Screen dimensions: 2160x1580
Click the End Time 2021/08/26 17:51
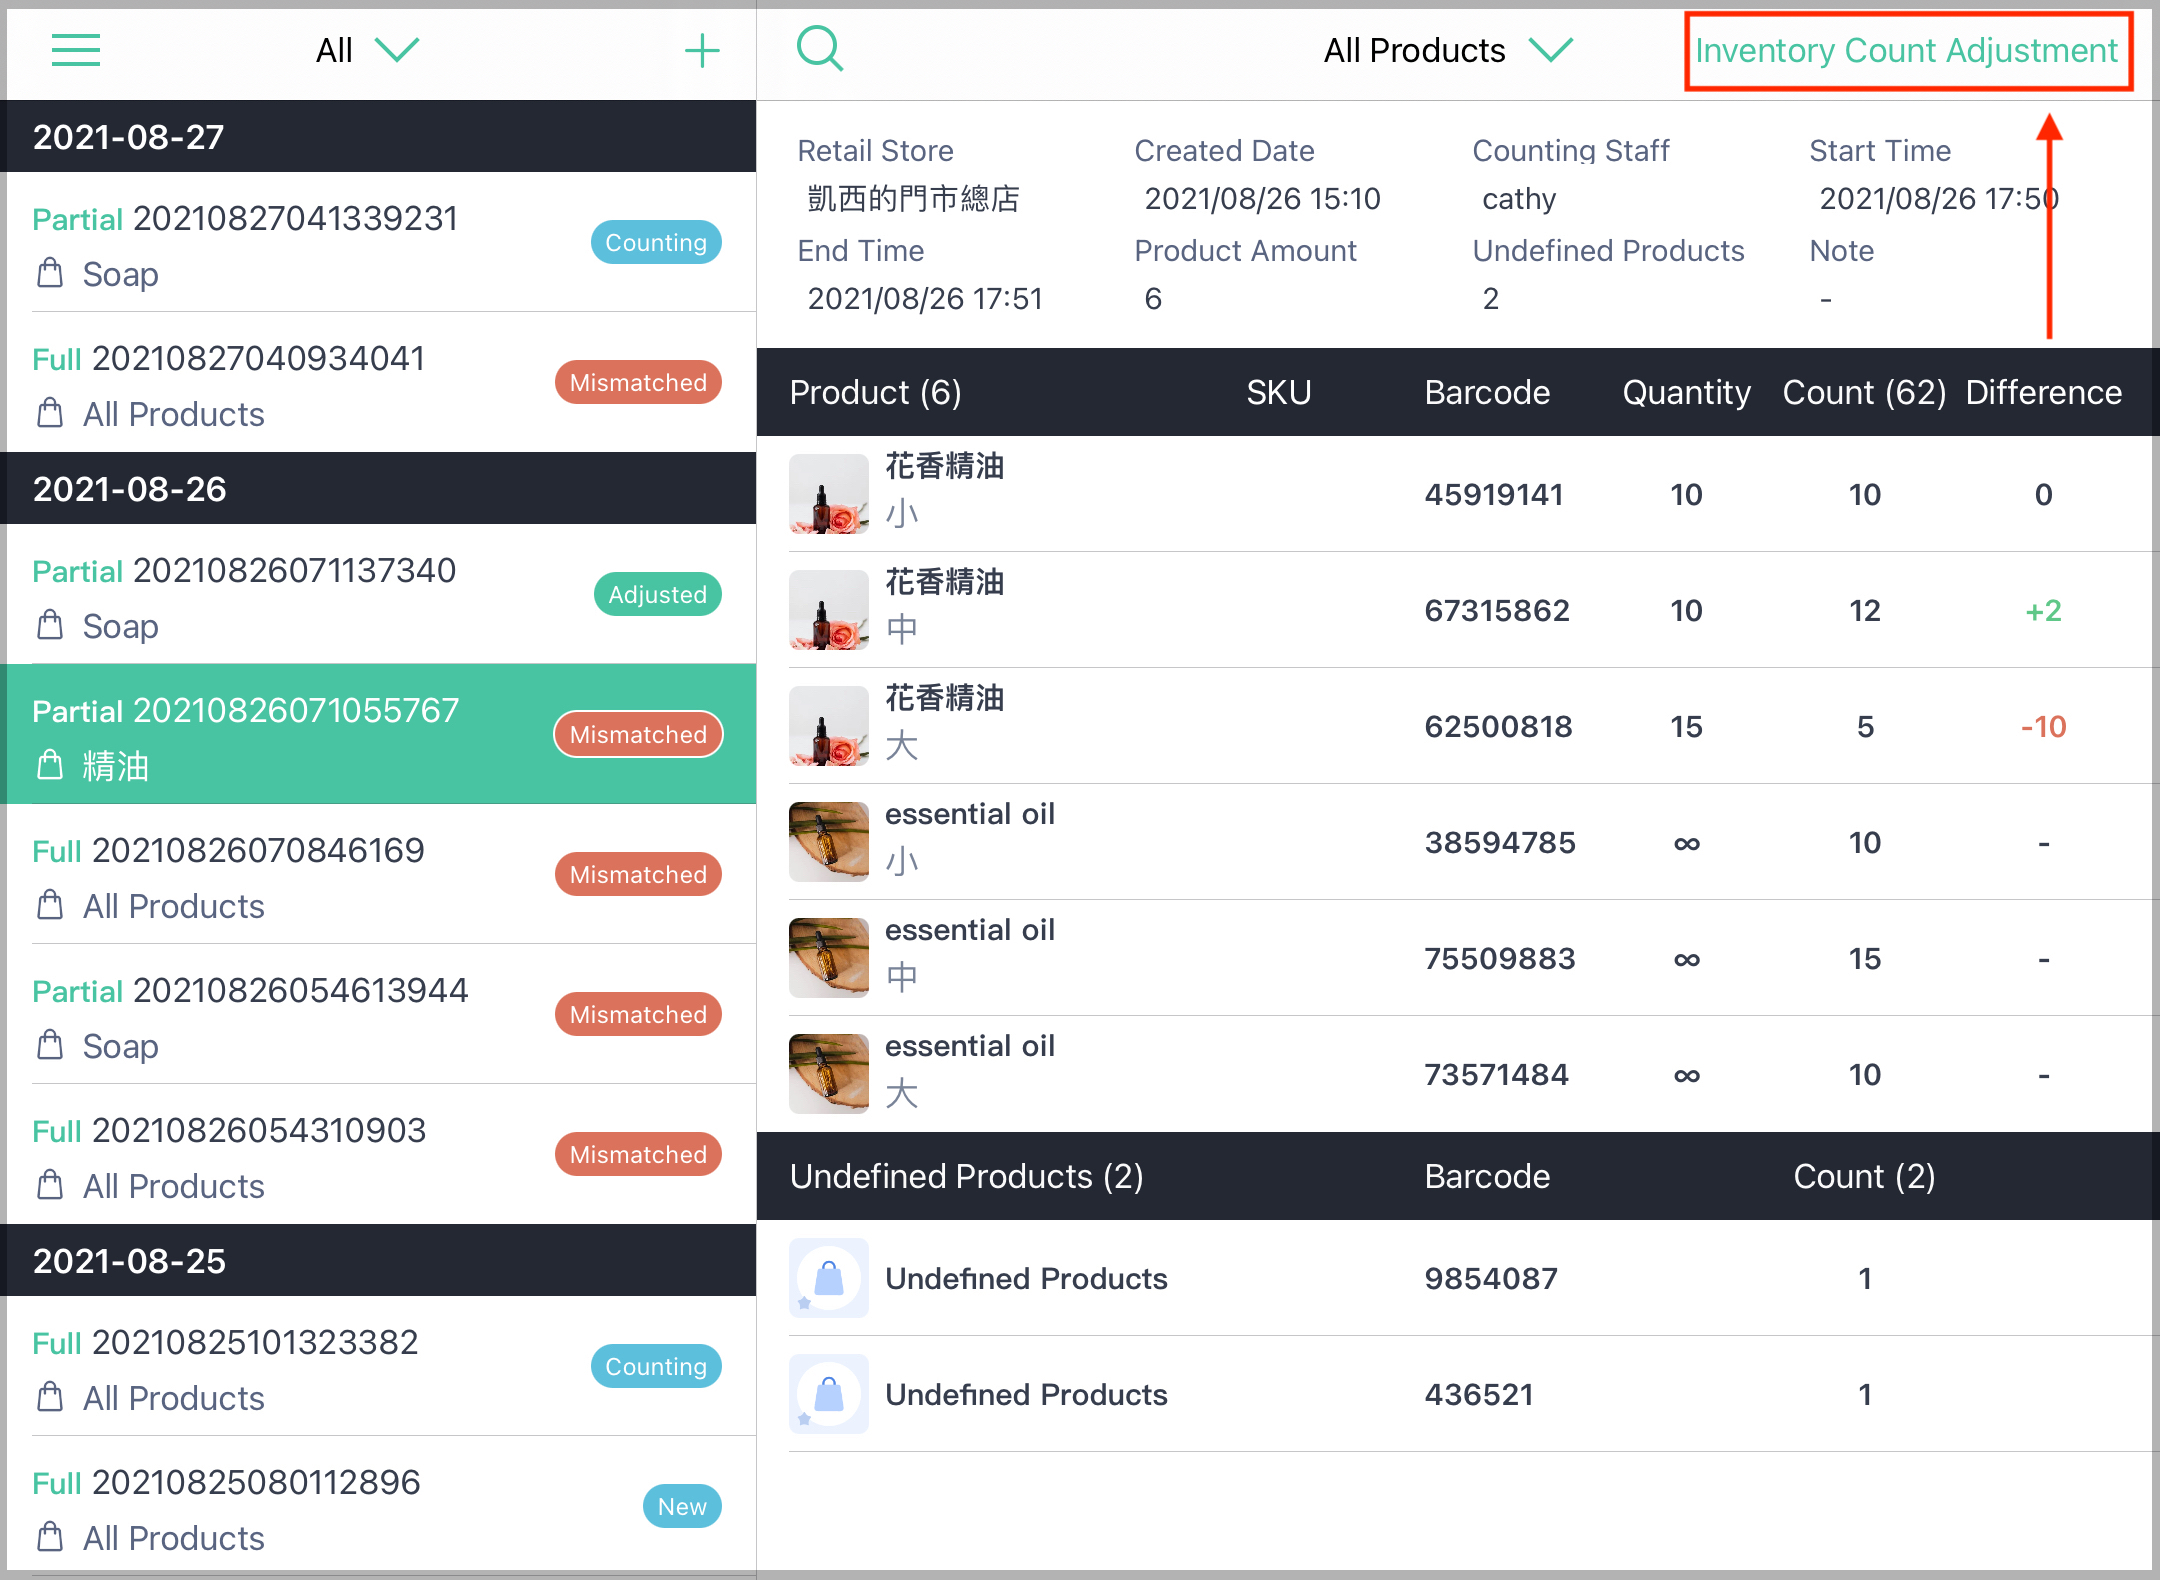coord(925,298)
